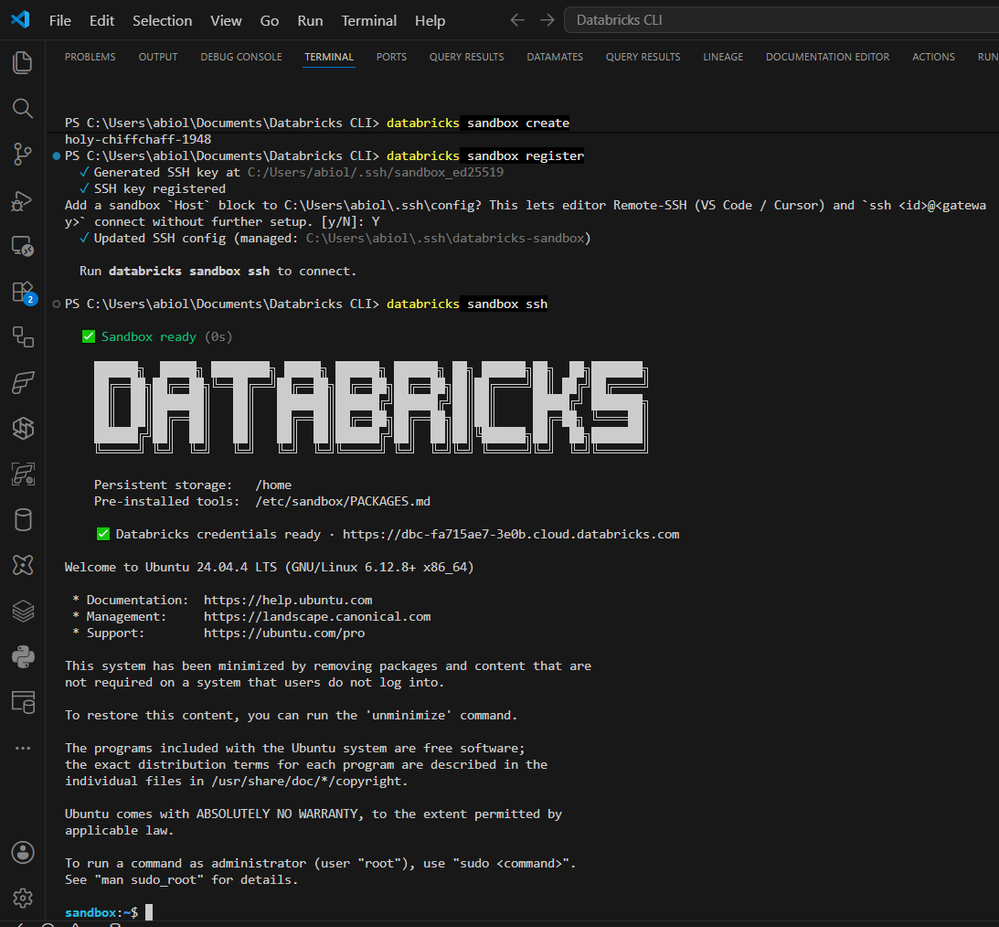Open the window-with-database icon
Image resolution: width=999 pixels, height=927 pixels.
(22, 702)
